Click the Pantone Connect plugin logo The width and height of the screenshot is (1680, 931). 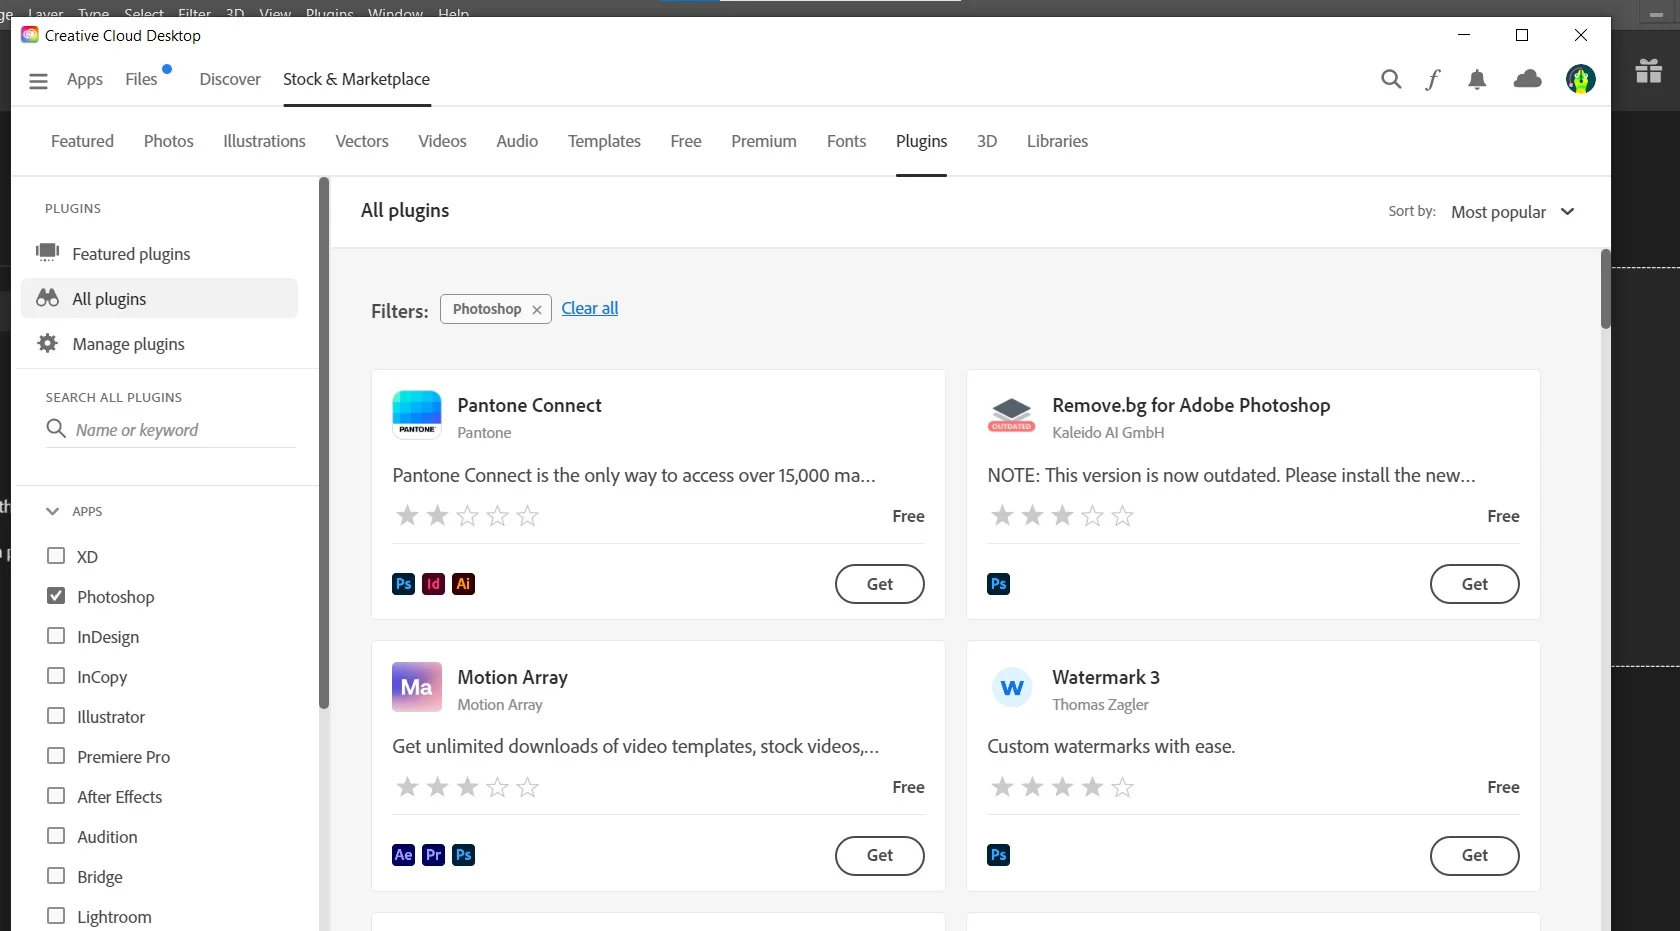click(x=417, y=415)
